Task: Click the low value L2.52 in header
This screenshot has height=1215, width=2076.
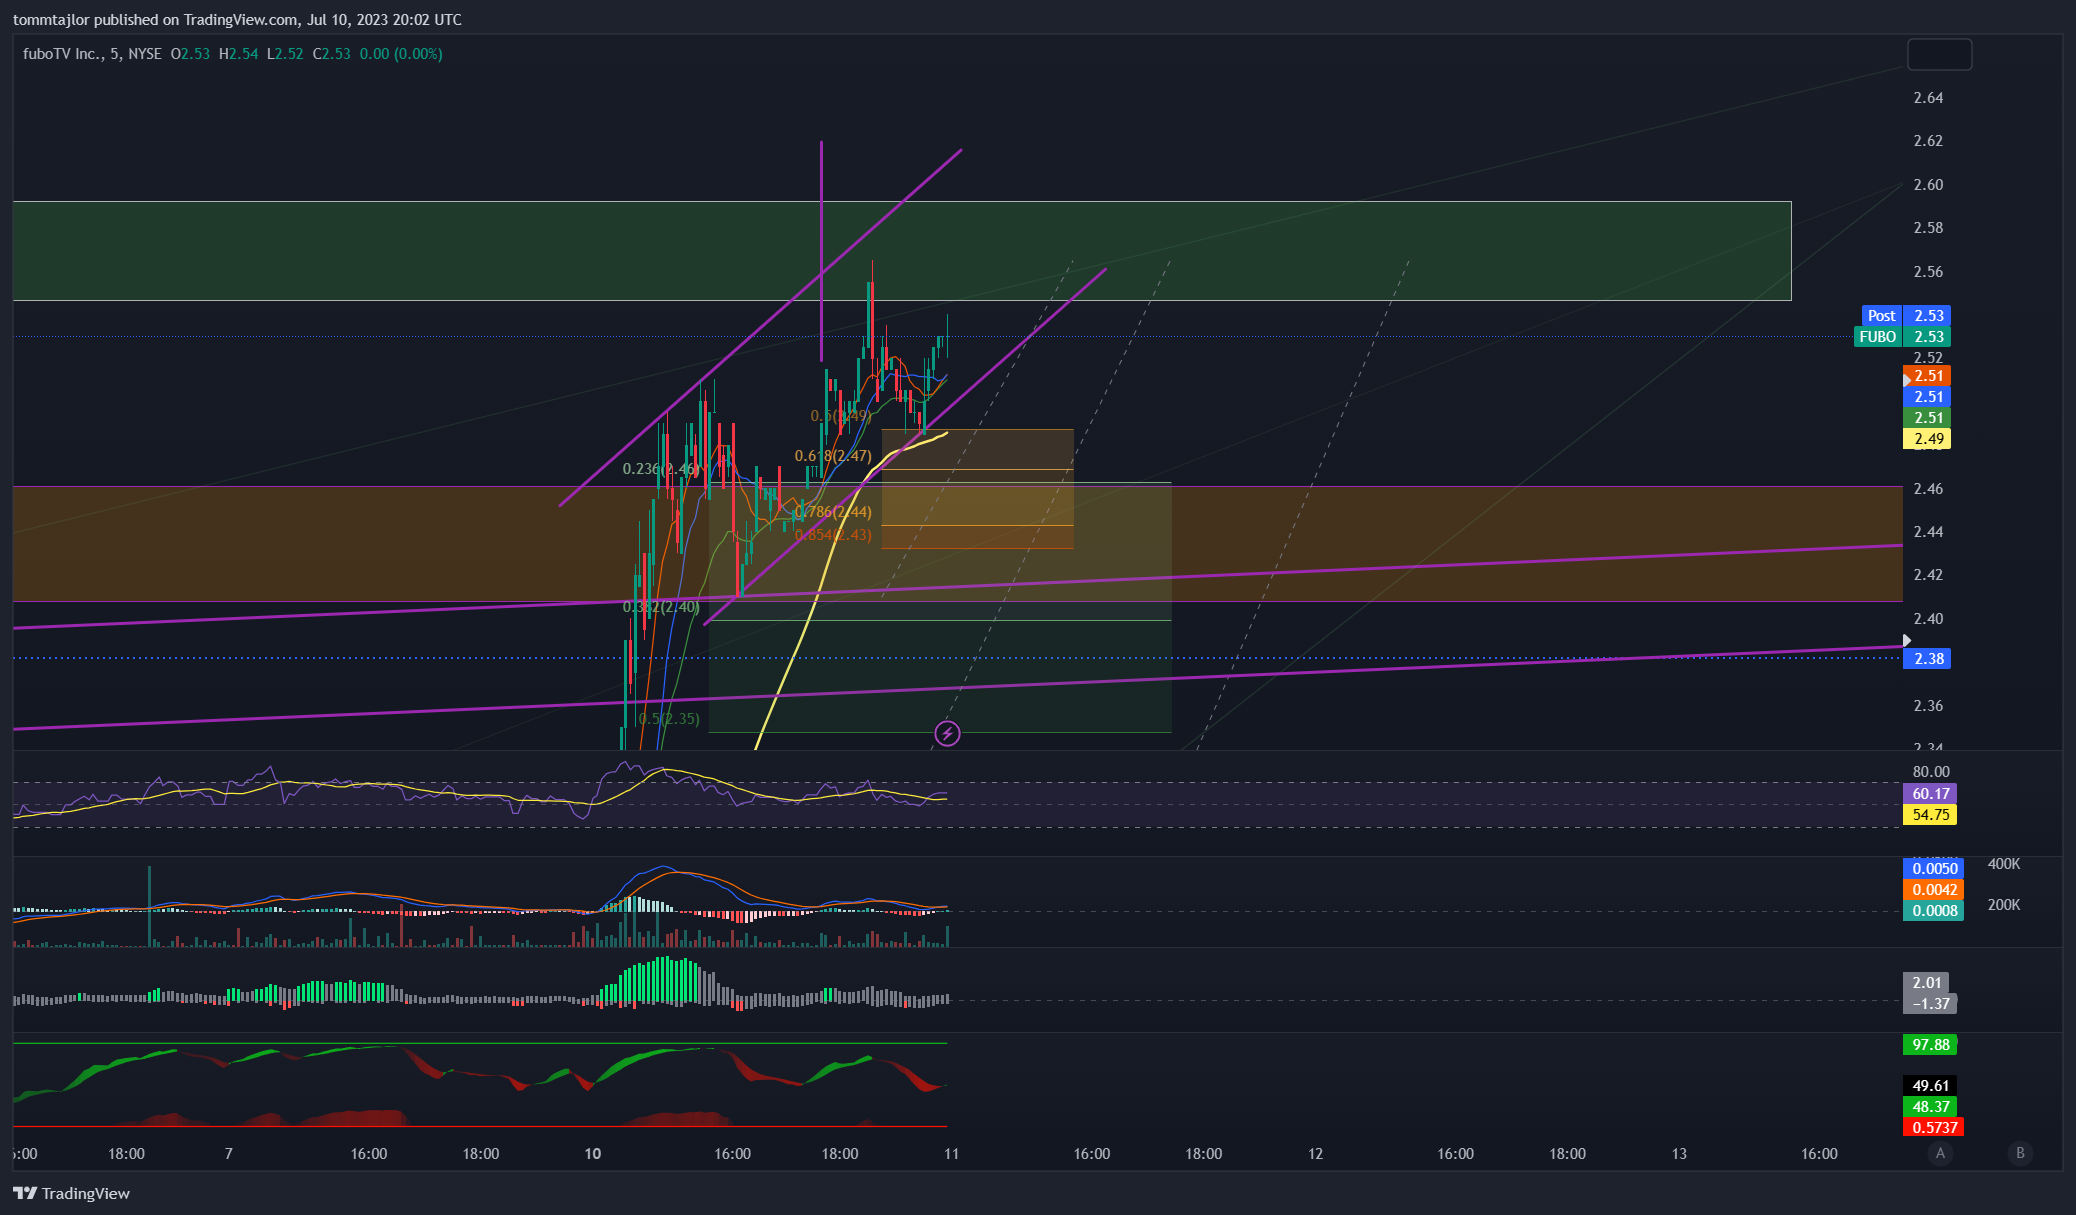Action: click(x=285, y=54)
